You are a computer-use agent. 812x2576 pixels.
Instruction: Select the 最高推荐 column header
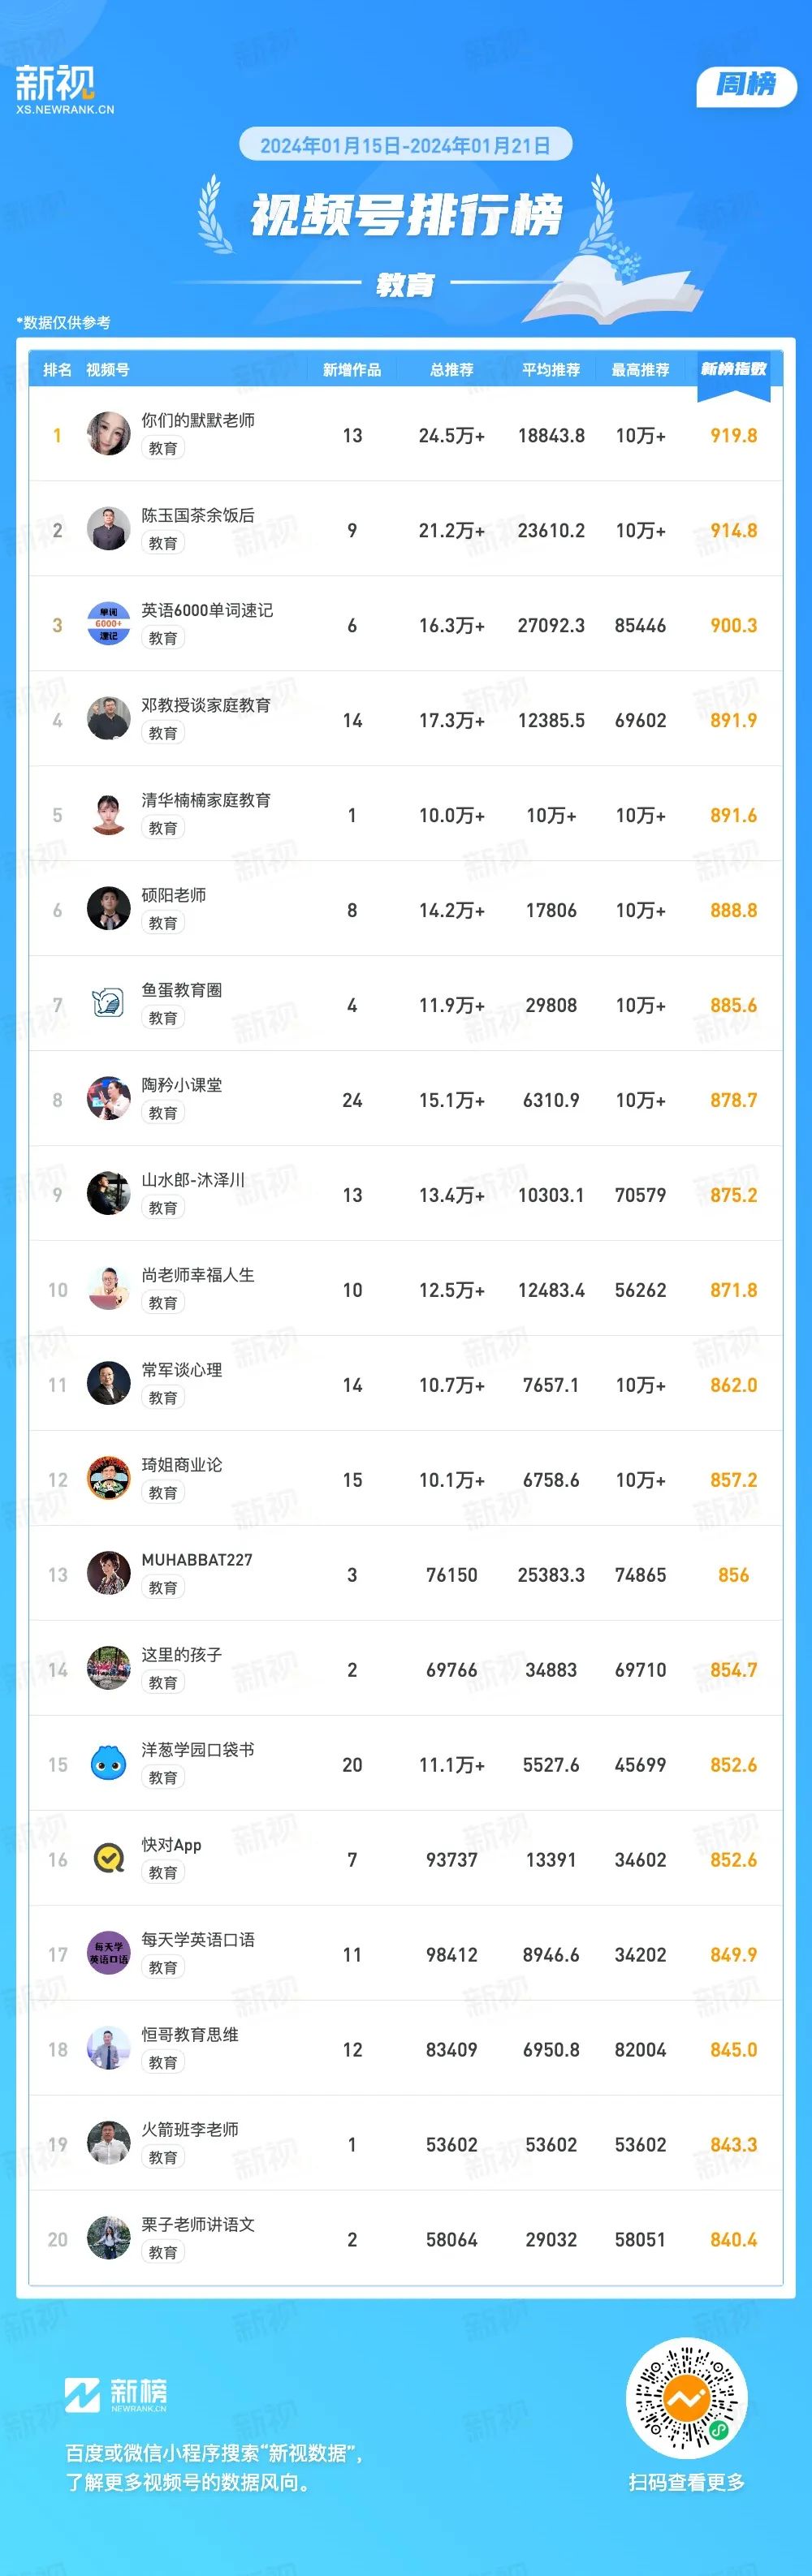(640, 370)
